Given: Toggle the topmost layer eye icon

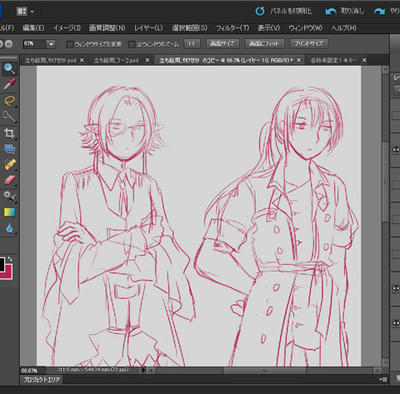Looking at the screenshot, I should [x=396, y=150].
